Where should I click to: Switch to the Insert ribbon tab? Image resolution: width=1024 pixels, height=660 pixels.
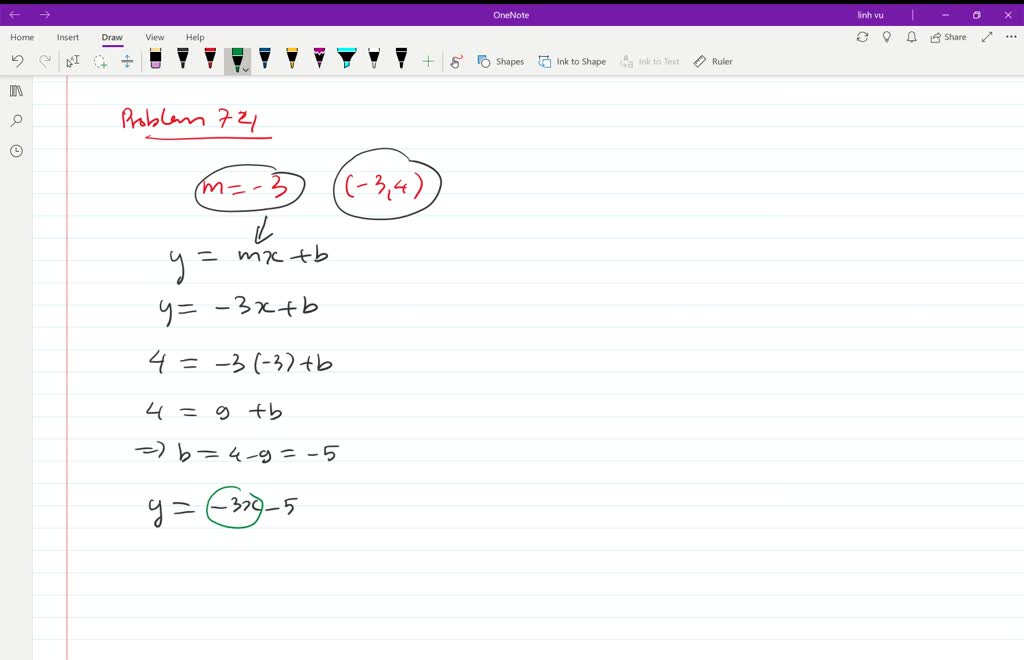[x=67, y=36]
